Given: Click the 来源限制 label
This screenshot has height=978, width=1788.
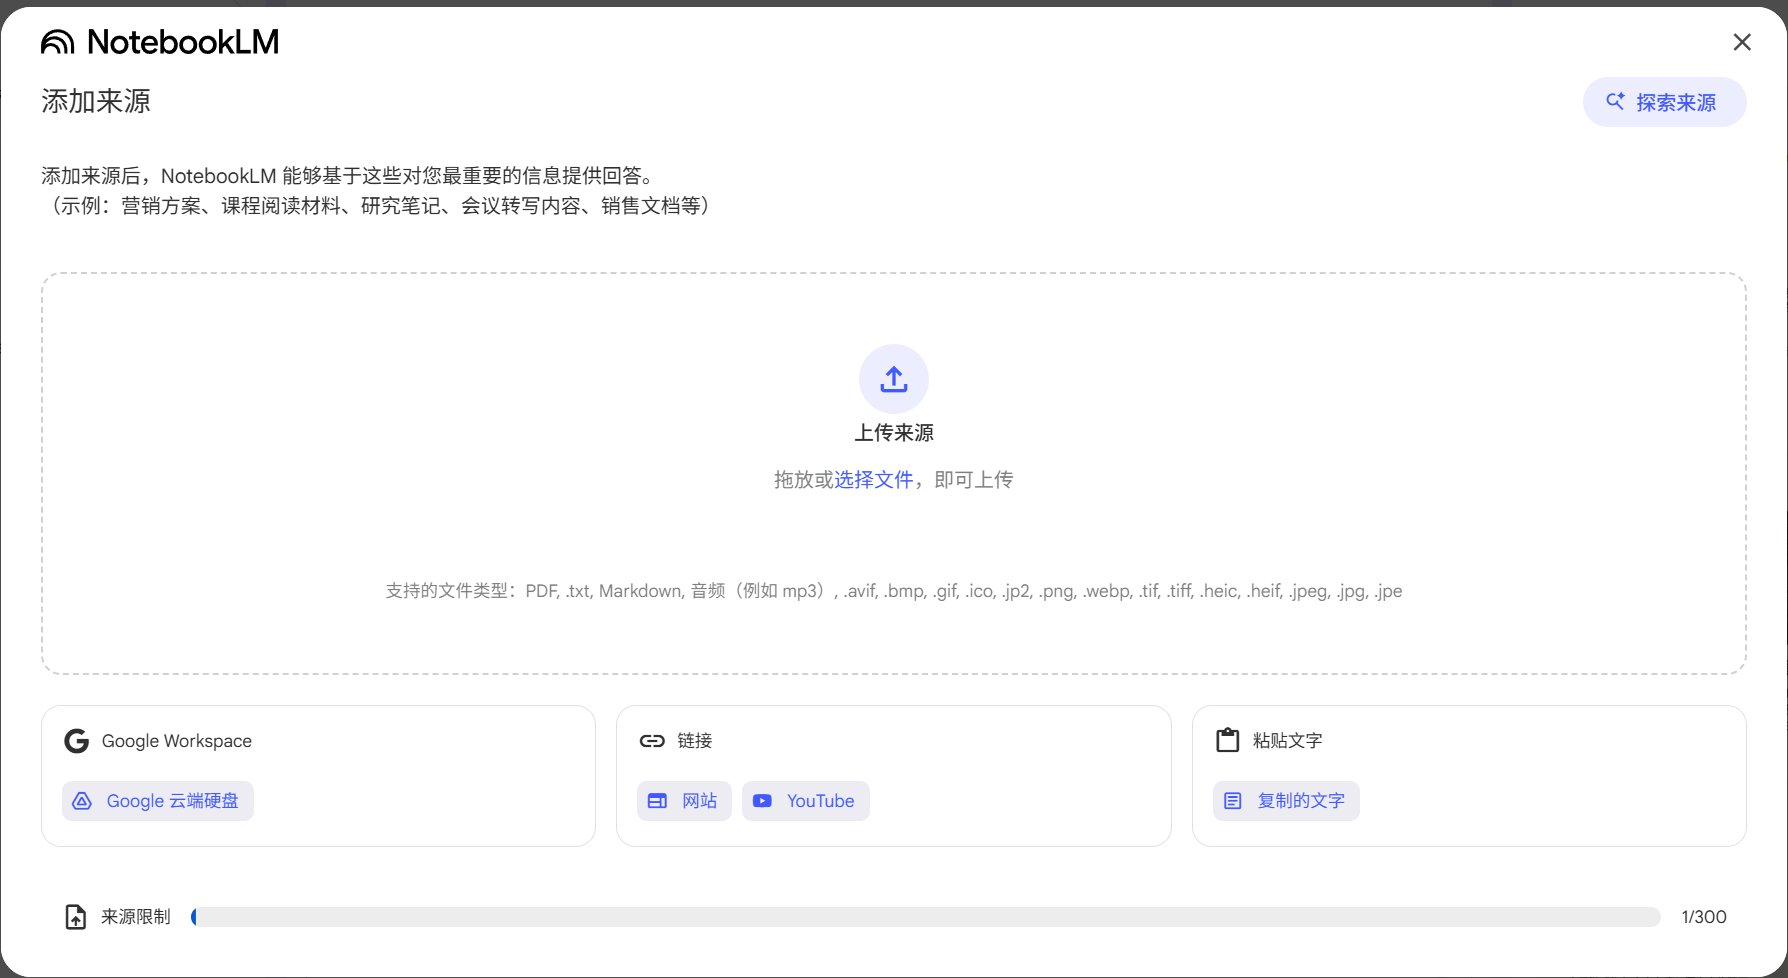Looking at the screenshot, I should pyautogui.click(x=136, y=917).
